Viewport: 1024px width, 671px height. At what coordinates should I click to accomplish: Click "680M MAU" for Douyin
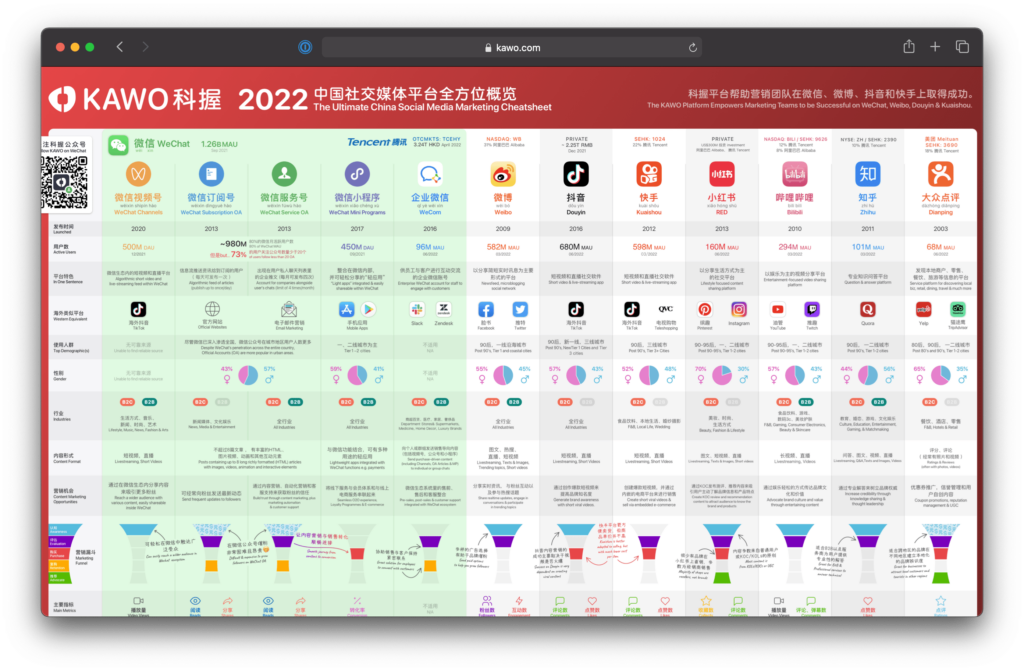tap(575, 247)
